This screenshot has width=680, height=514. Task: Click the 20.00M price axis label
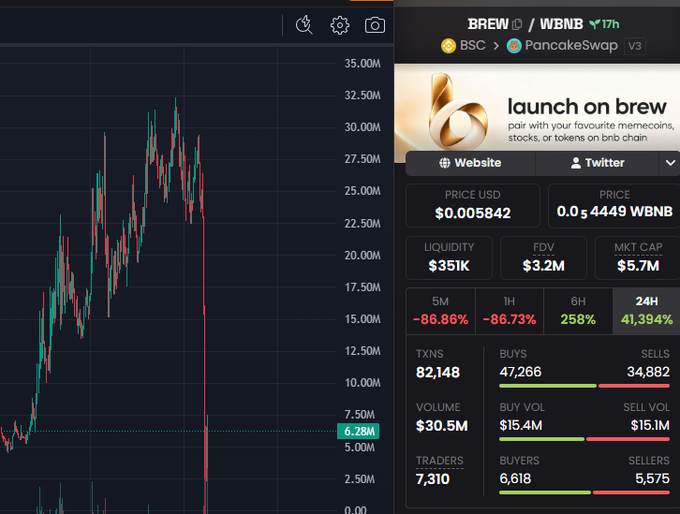(x=362, y=255)
